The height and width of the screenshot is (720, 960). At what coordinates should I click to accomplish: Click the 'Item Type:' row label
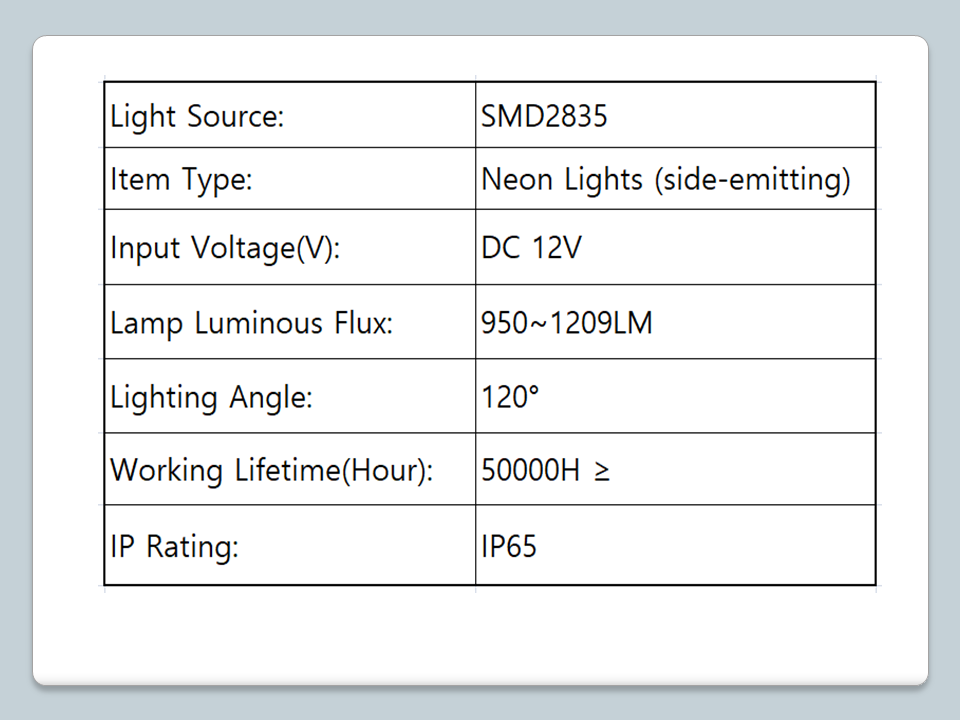(x=181, y=181)
